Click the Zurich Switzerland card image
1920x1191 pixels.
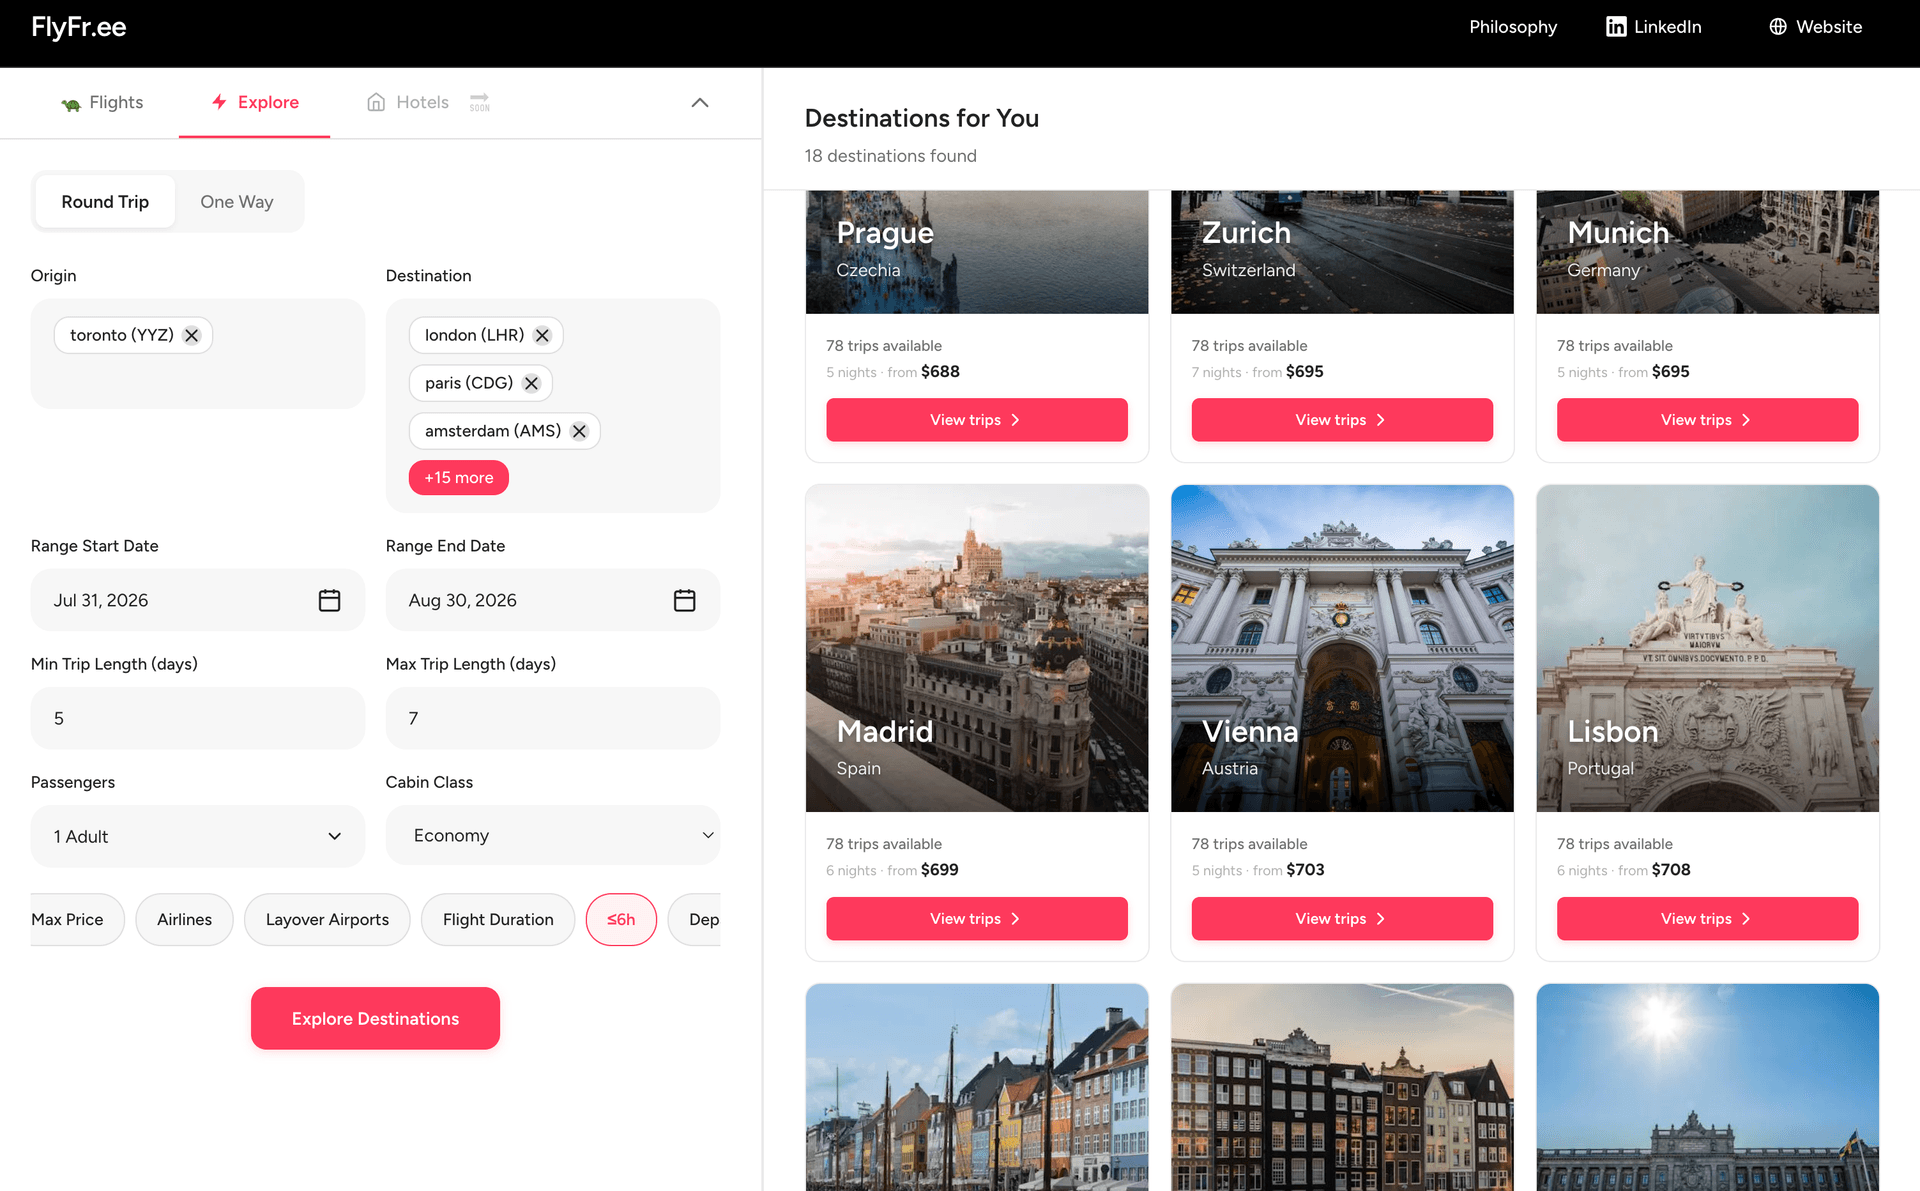pos(1342,252)
